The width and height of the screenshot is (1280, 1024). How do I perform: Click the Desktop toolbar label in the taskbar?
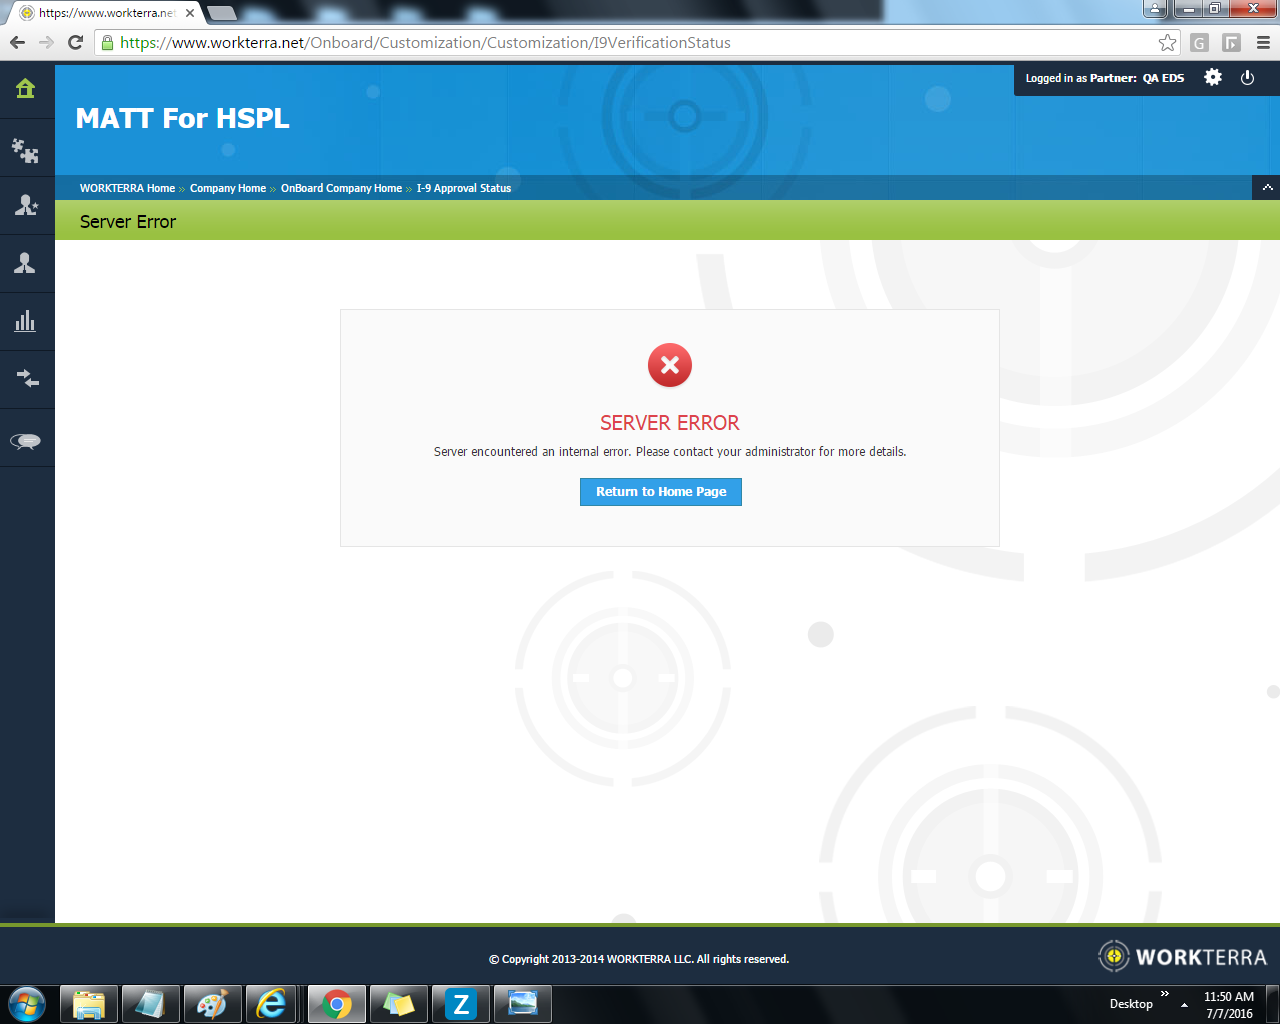(x=1131, y=1004)
